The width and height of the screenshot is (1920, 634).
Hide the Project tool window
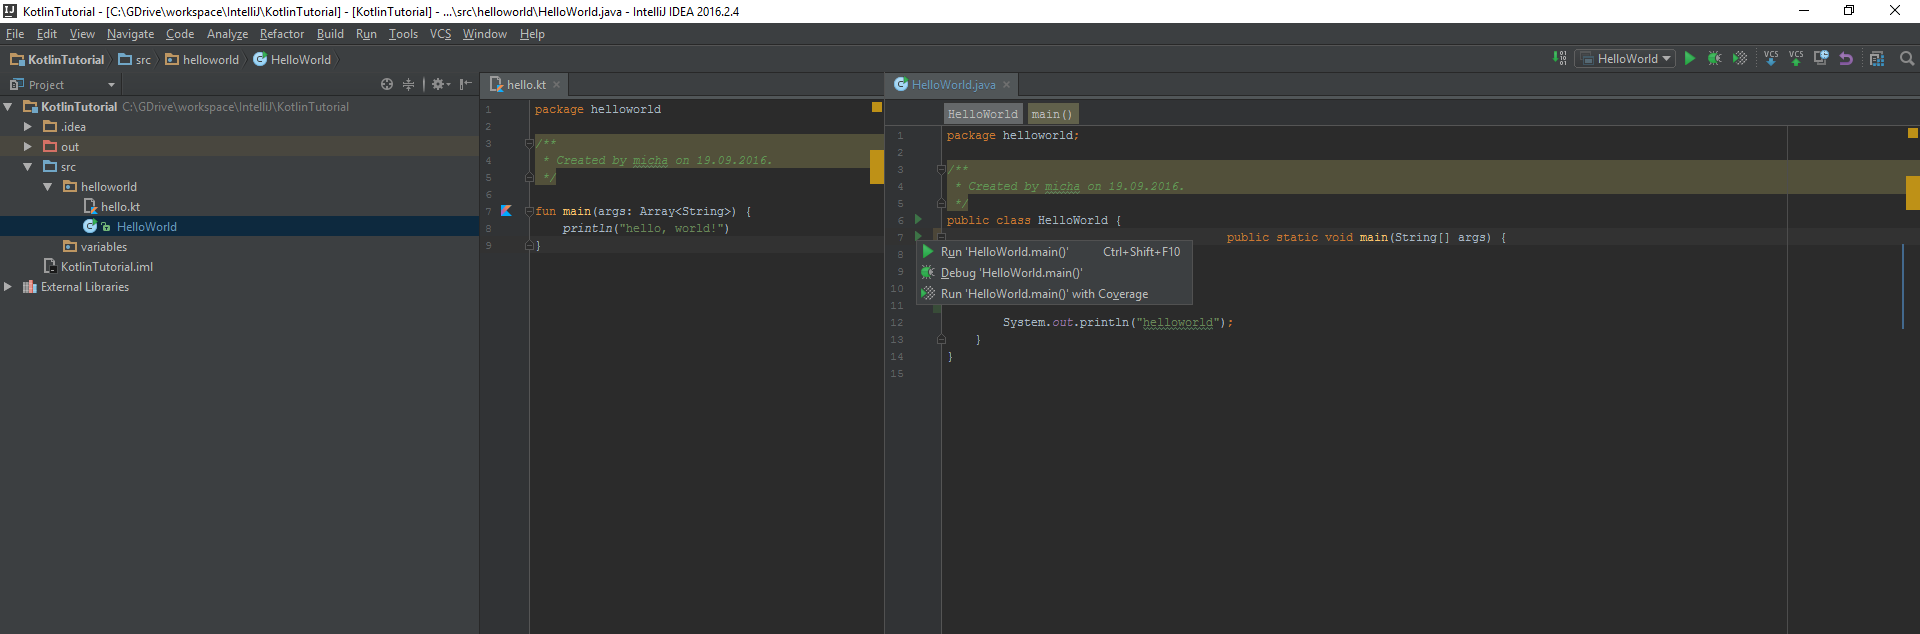[465, 85]
